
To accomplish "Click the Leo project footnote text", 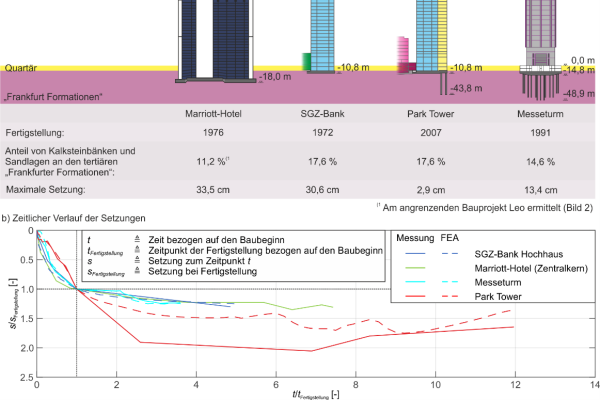I will click(x=485, y=208).
